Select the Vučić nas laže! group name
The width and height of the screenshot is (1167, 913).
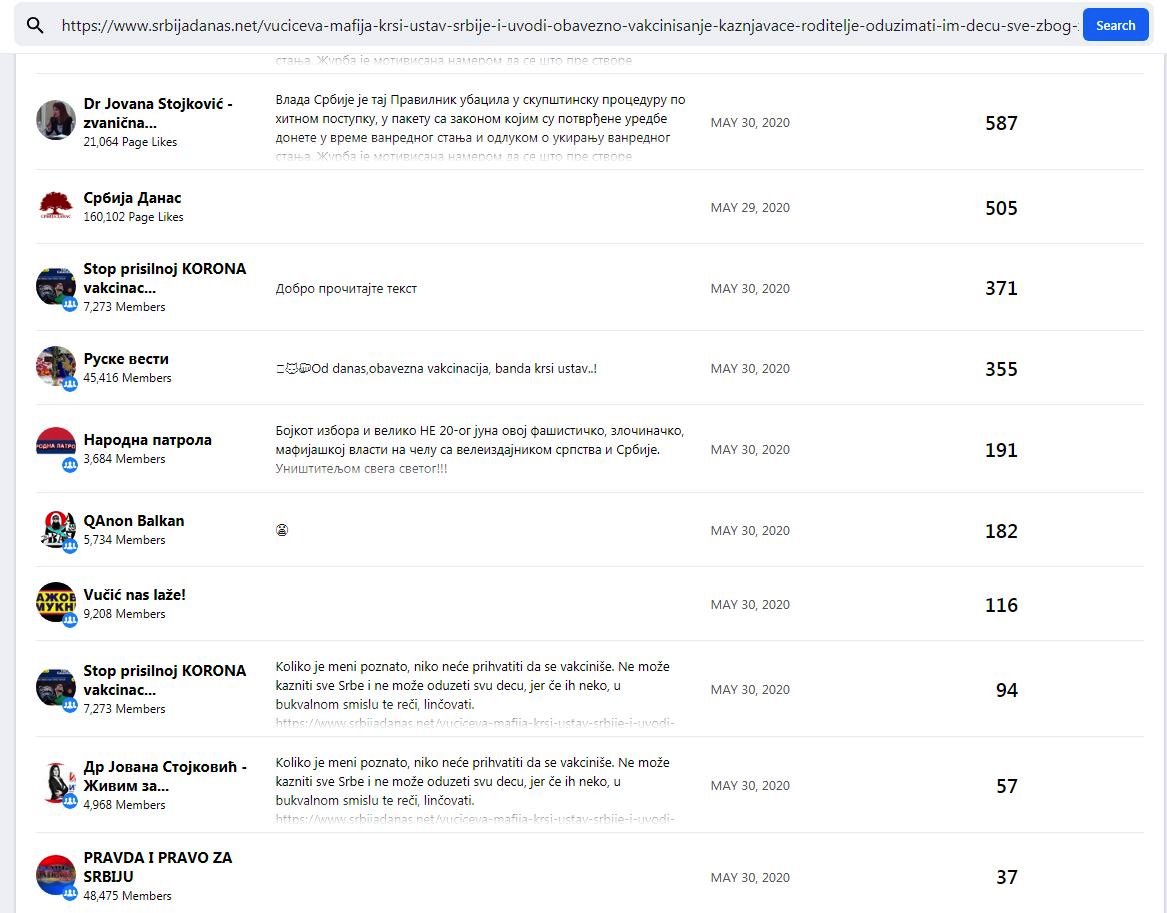pos(135,595)
